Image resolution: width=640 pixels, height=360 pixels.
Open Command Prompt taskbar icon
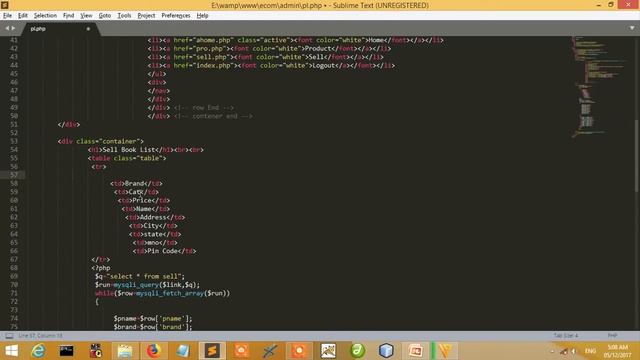67,351
